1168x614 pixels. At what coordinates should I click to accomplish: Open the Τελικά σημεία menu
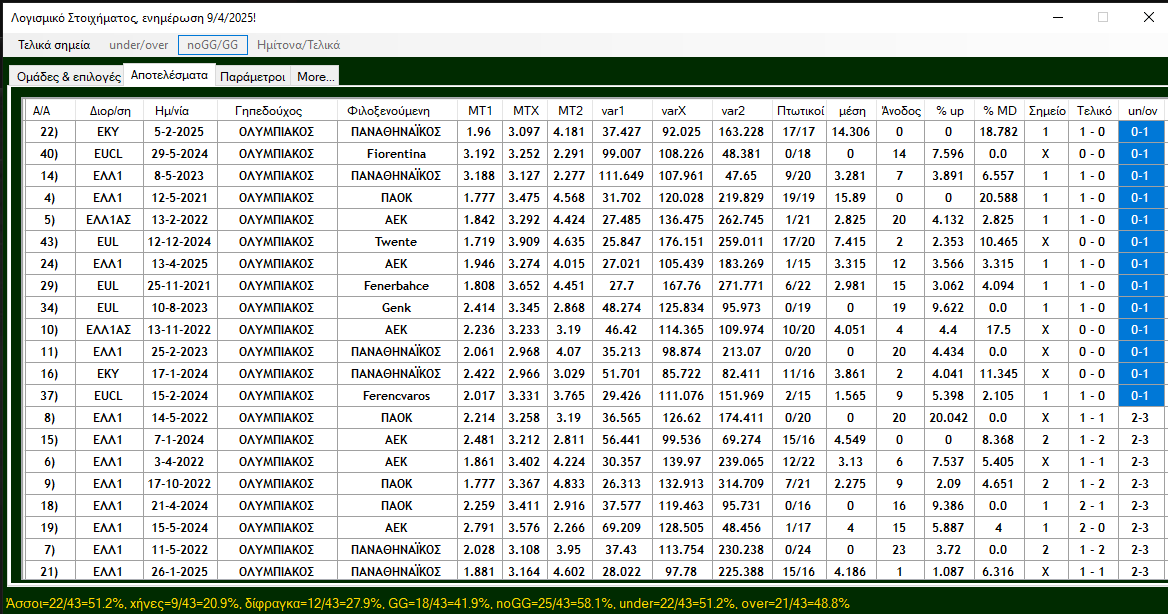click(x=54, y=45)
